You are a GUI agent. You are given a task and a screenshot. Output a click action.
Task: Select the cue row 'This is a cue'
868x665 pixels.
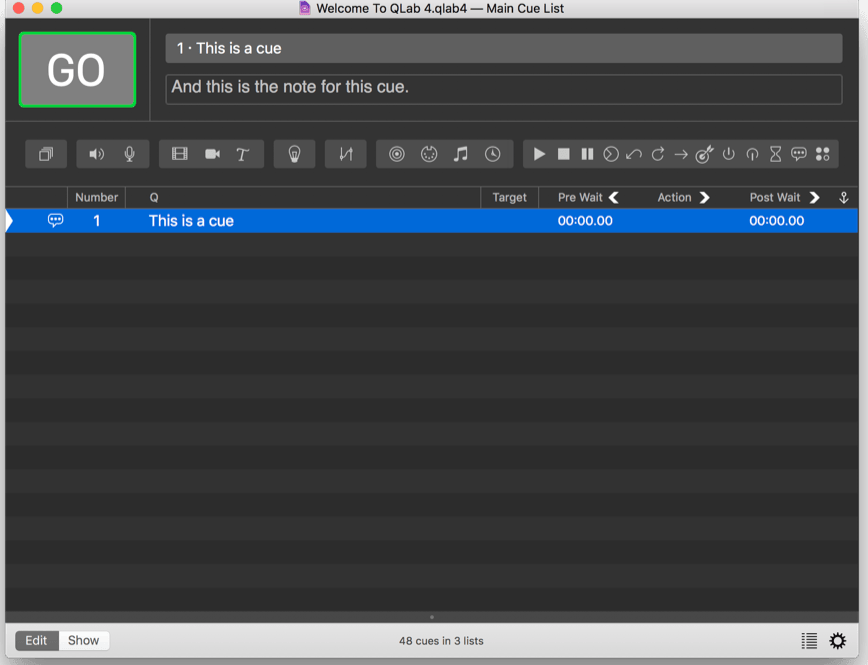[432, 221]
